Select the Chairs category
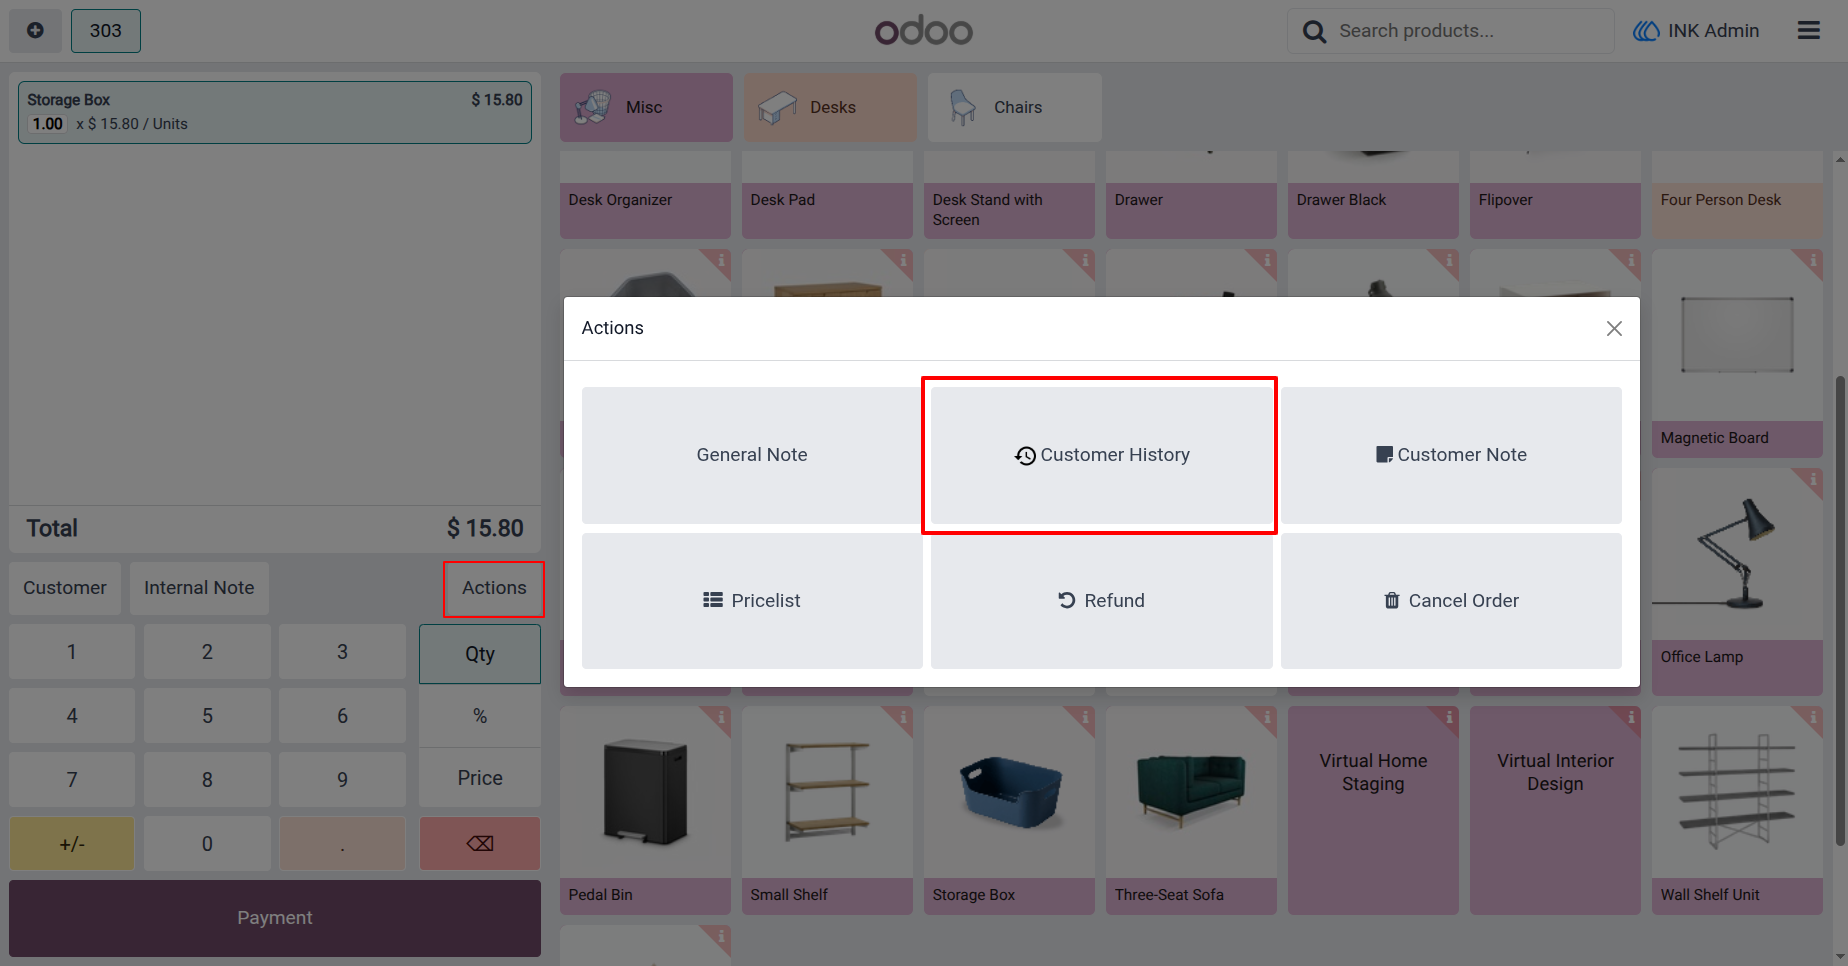 [x=1014, y=107]
